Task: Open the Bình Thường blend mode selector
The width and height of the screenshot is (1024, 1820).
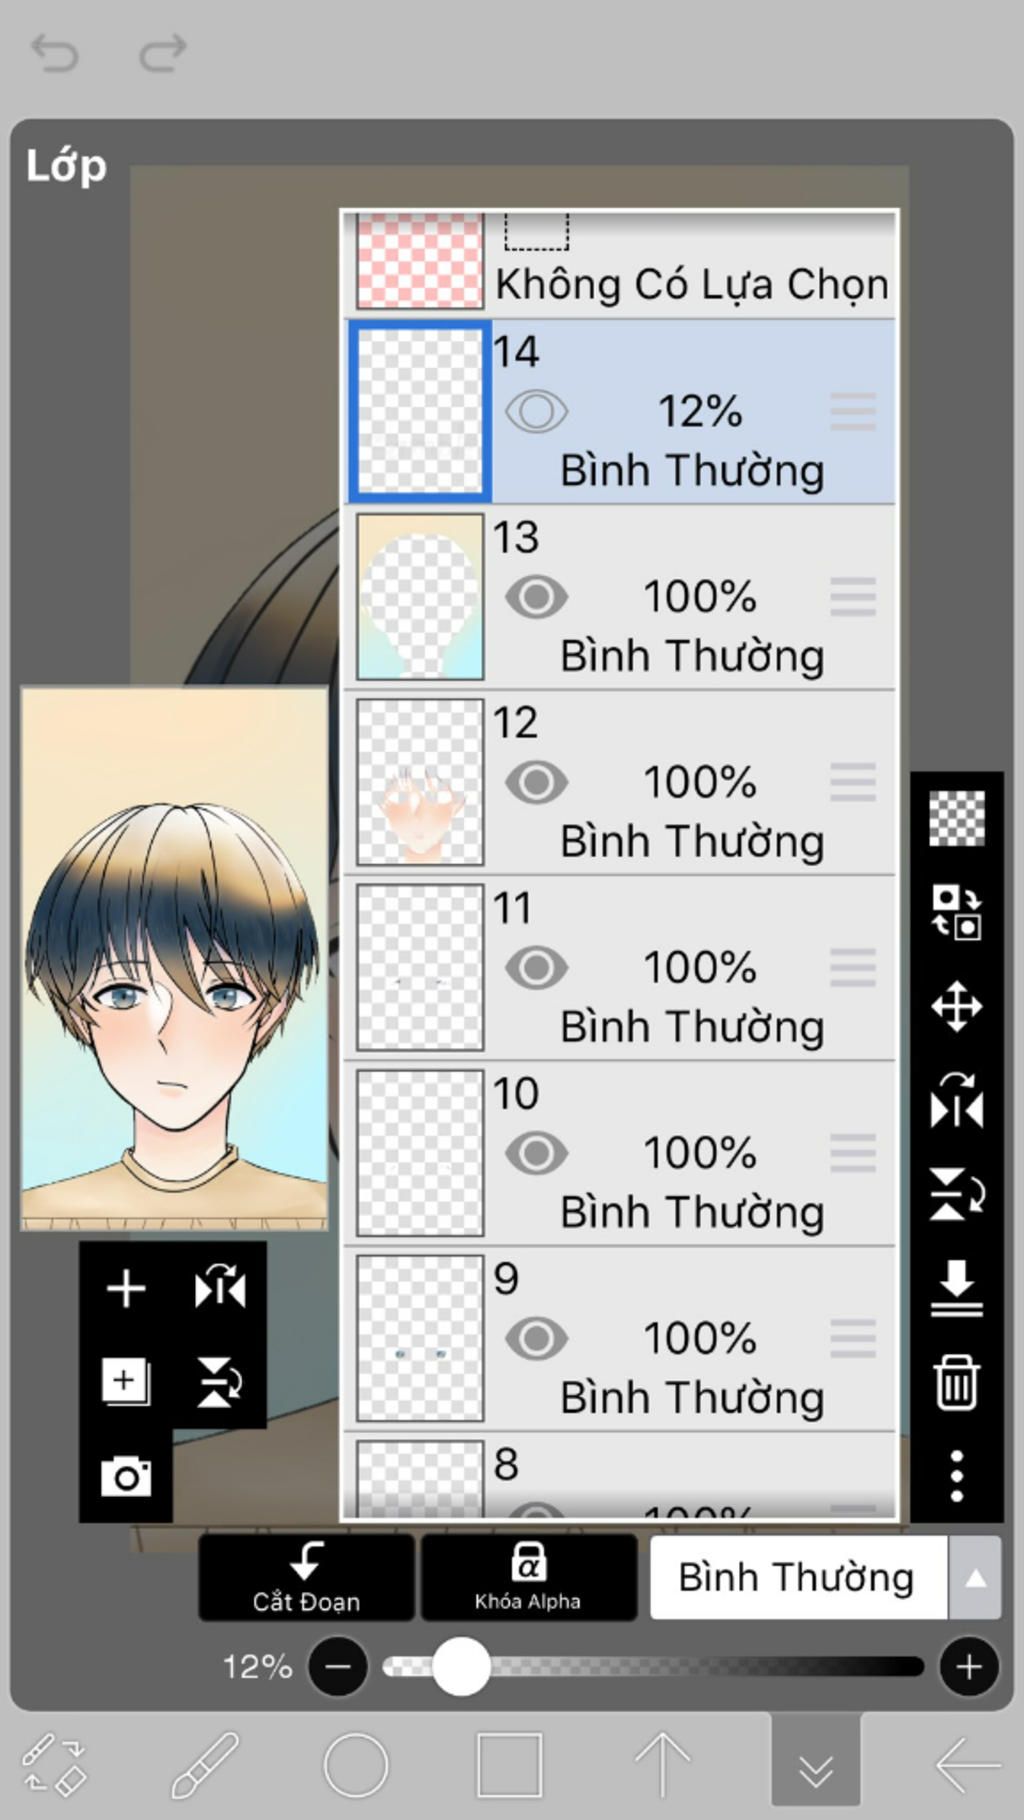Action: point(798,1578)
